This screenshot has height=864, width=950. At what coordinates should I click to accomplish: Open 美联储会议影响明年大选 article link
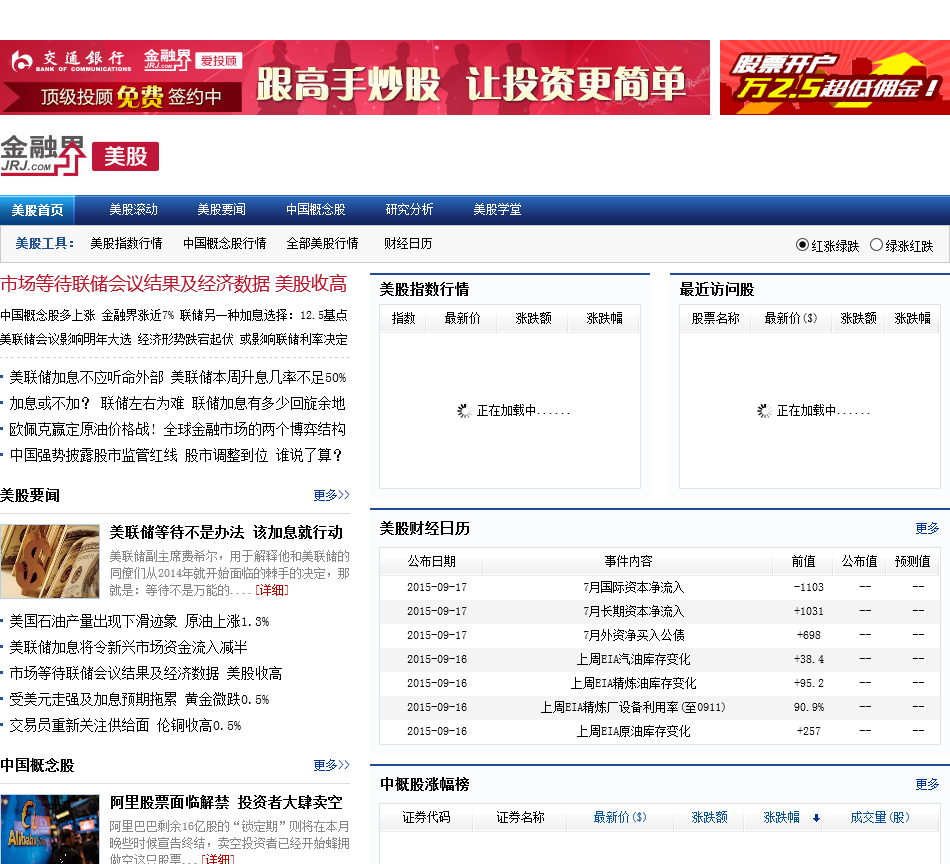pos(65,339)
